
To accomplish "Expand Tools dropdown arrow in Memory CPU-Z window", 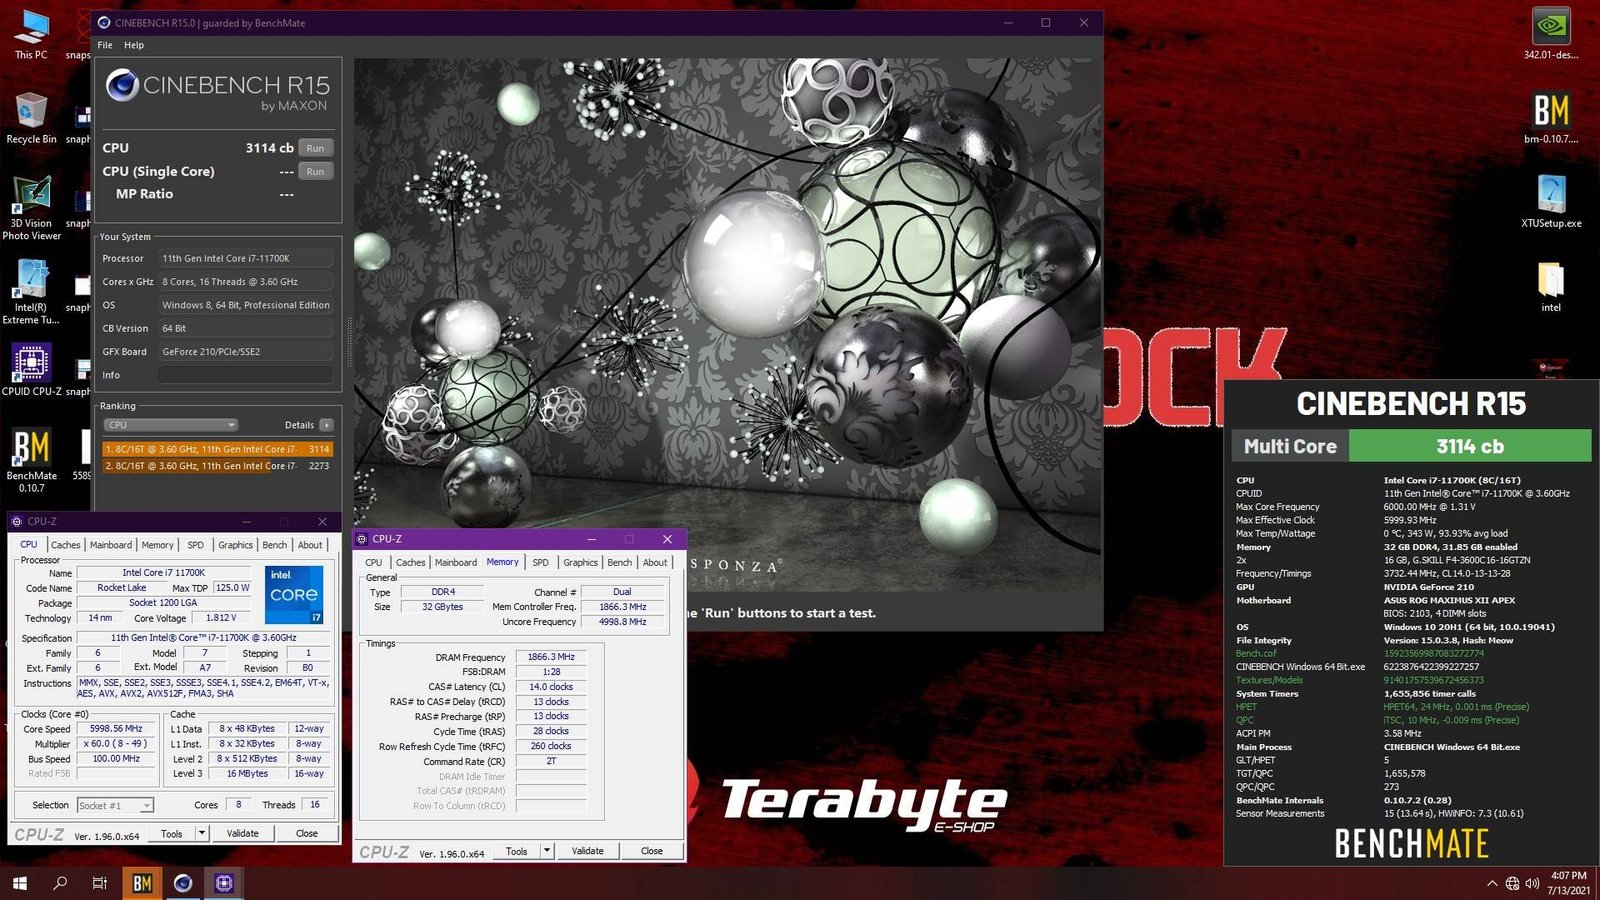I will [x=547, y=851].
